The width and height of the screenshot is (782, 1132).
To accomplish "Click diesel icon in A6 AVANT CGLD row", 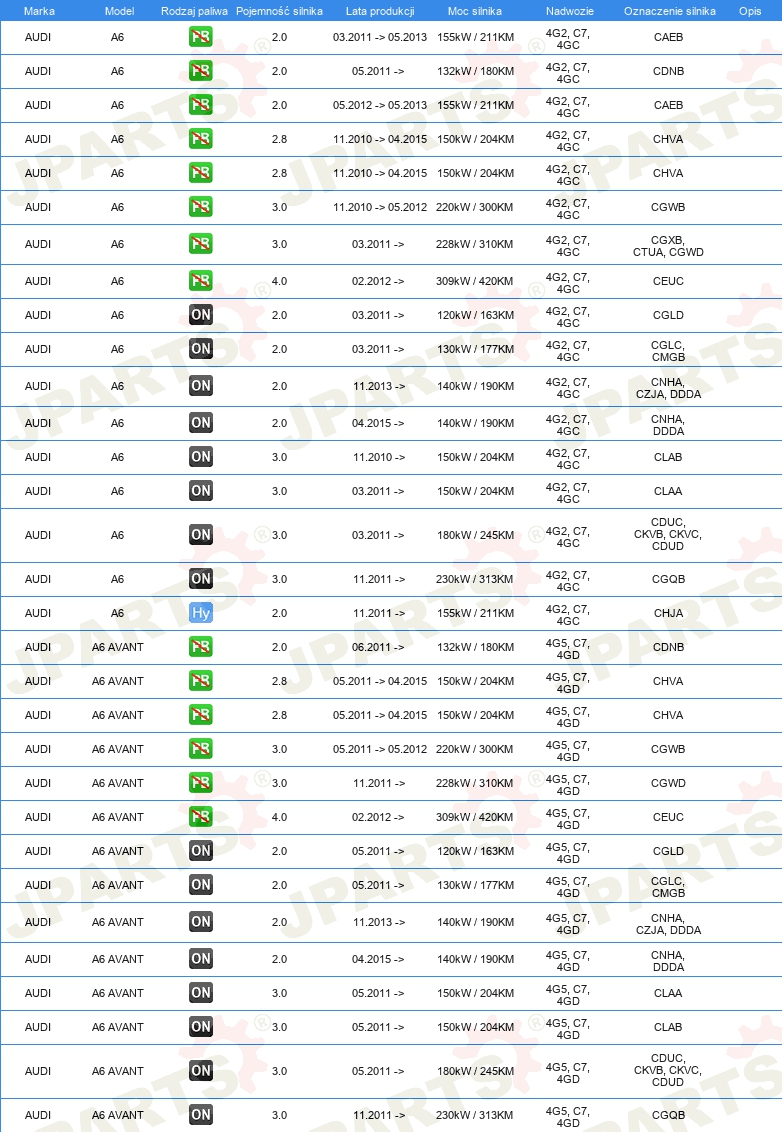I will pyautogui.click(x=201, y=851).
